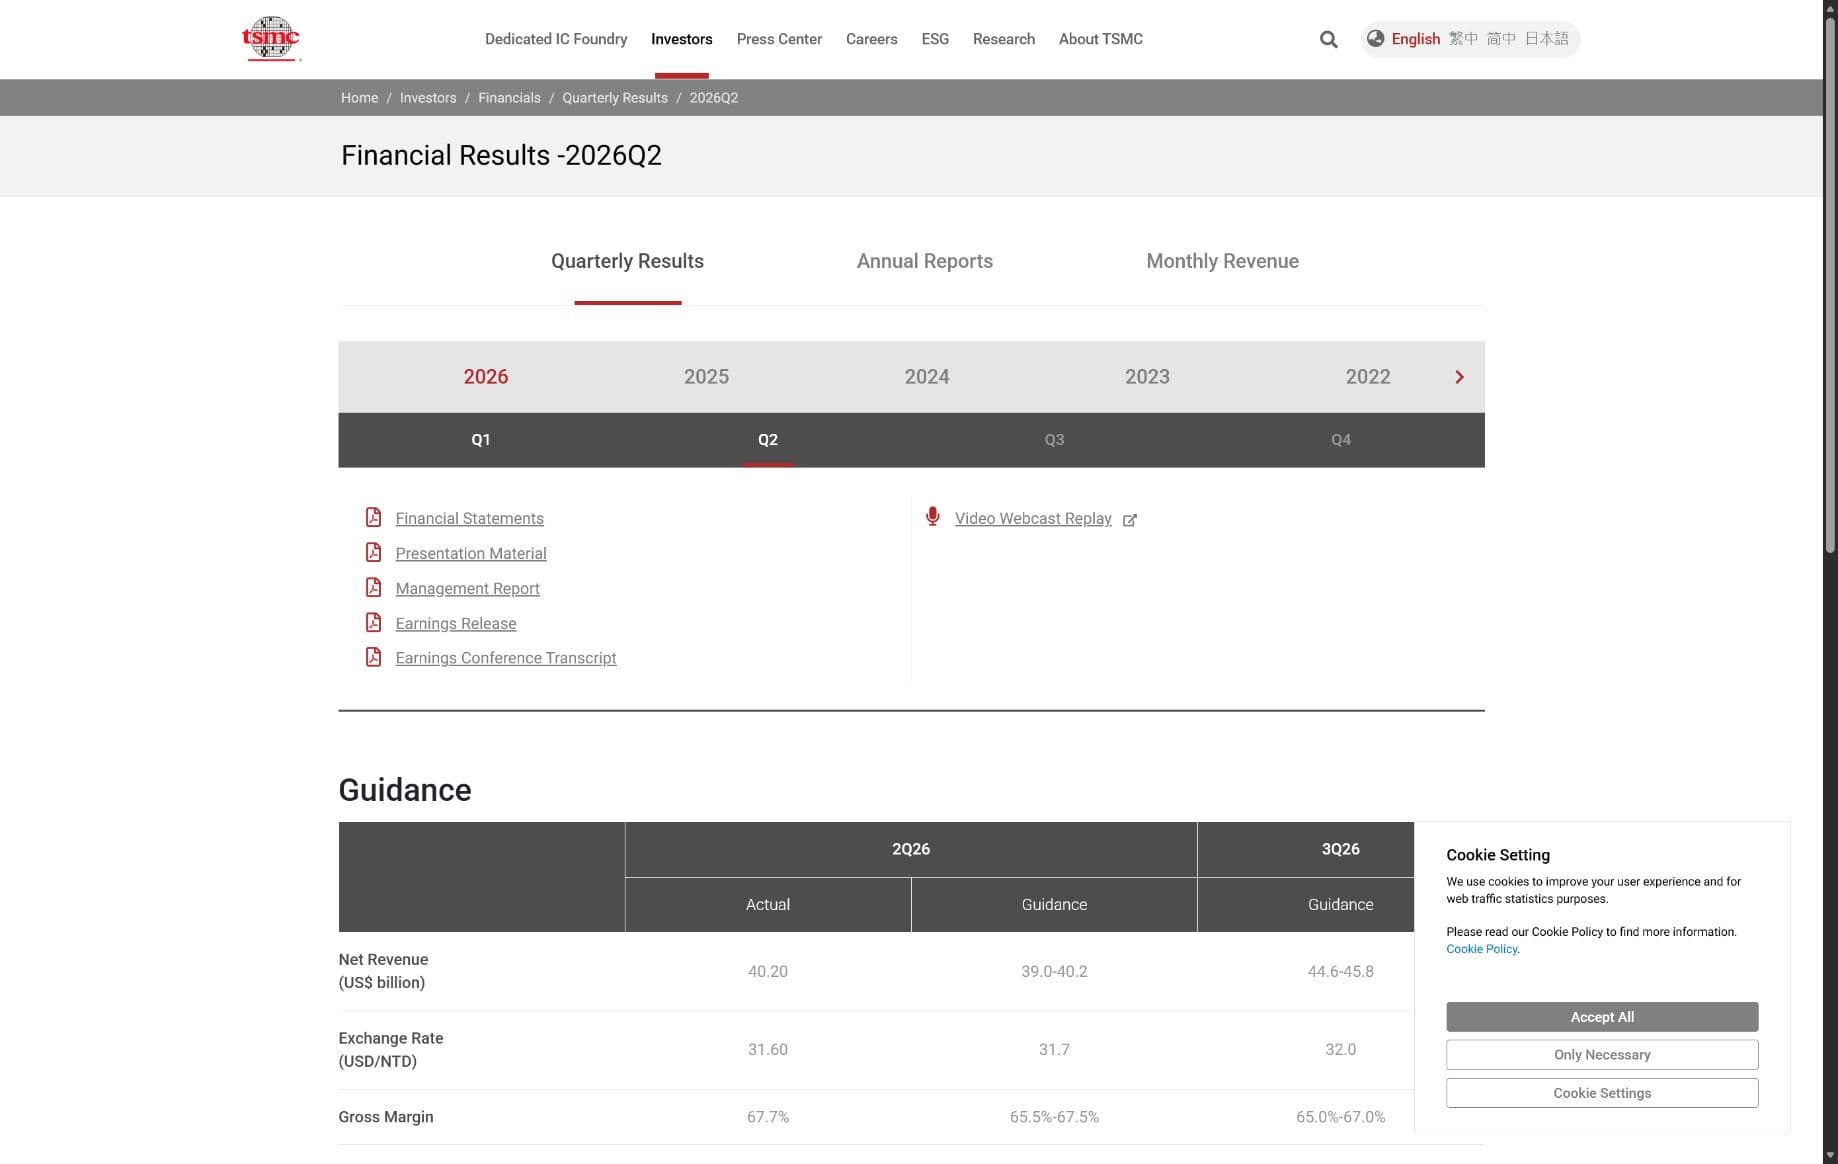Open the ESG menu
Image resolution: width=1838 pixels, height=1164 pixels.
(935, 39)
